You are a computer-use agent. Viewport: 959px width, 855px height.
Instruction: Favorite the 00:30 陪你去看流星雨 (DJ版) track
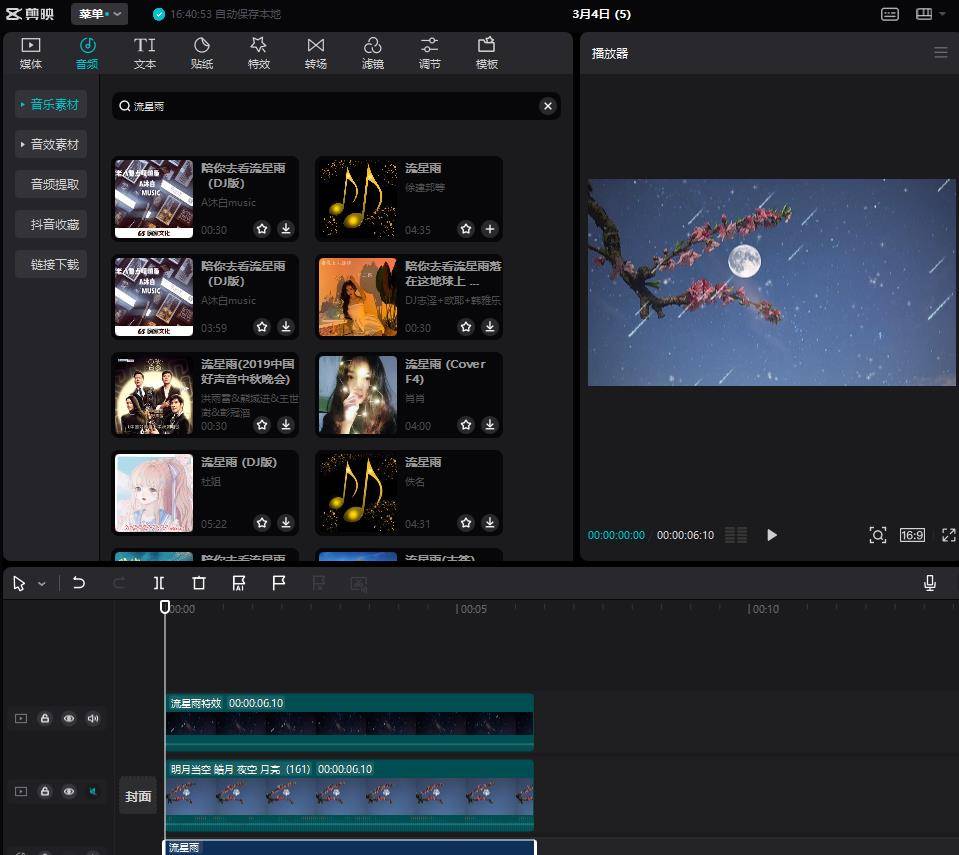point(262,229)
